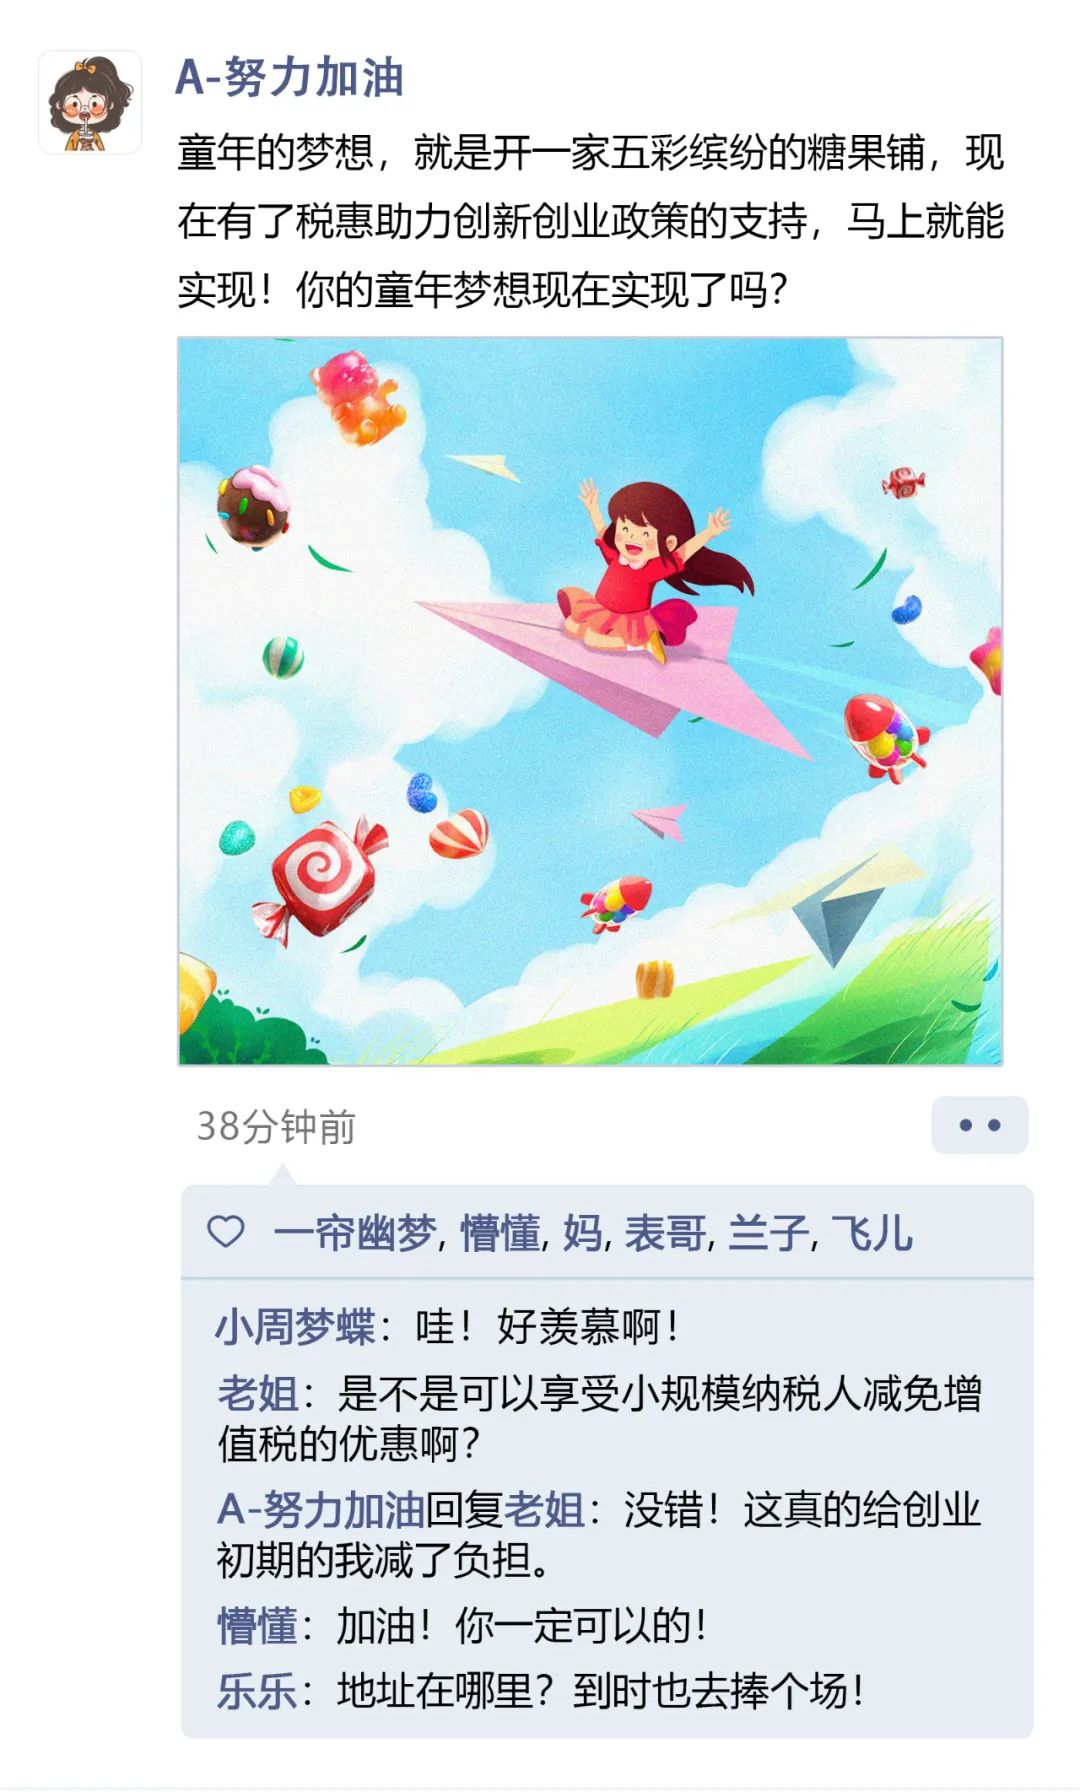Open commenter 小周梦蝶's profile
Viewport: 1080px width, 1792px height.
[x=295, y=1327]
